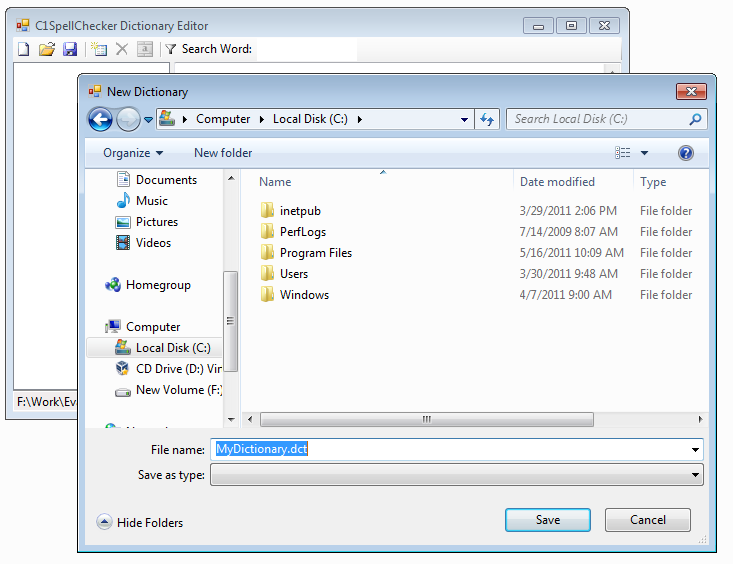Expand arrow between Computer and Local Disk

point(262,120)
